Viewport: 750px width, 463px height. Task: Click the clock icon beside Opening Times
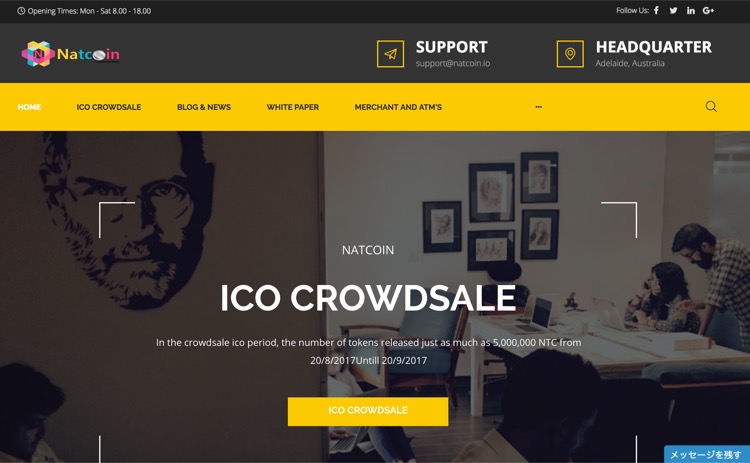21,11
